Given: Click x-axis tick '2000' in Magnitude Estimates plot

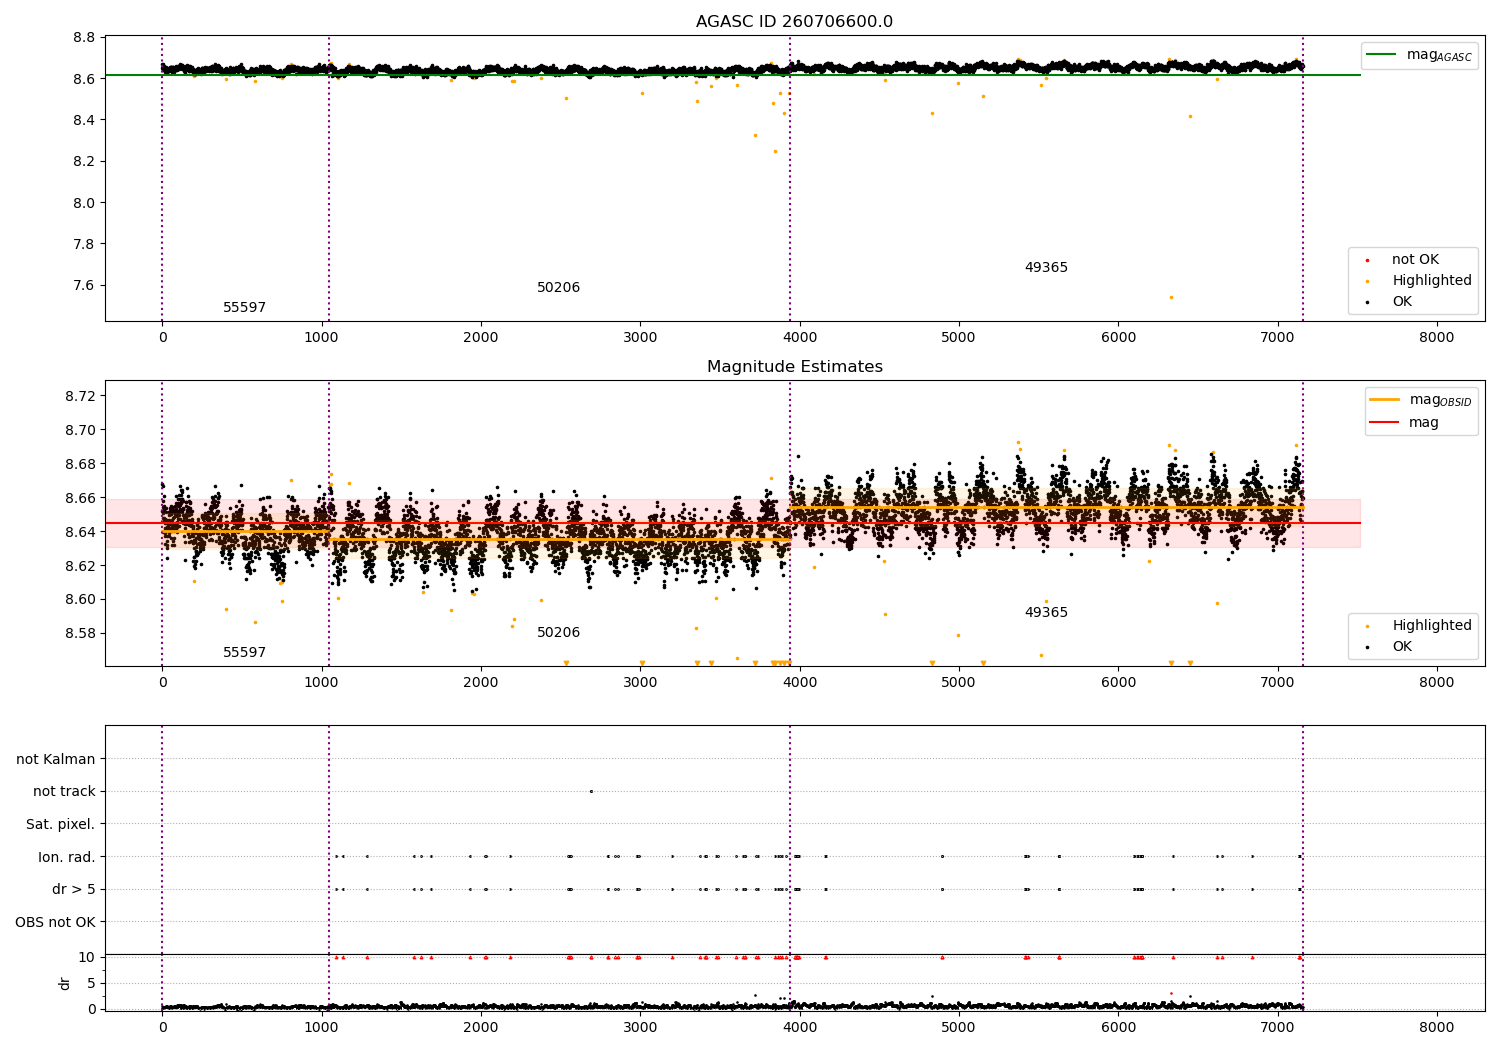Looking at the screenshot, I should point(481,683).
